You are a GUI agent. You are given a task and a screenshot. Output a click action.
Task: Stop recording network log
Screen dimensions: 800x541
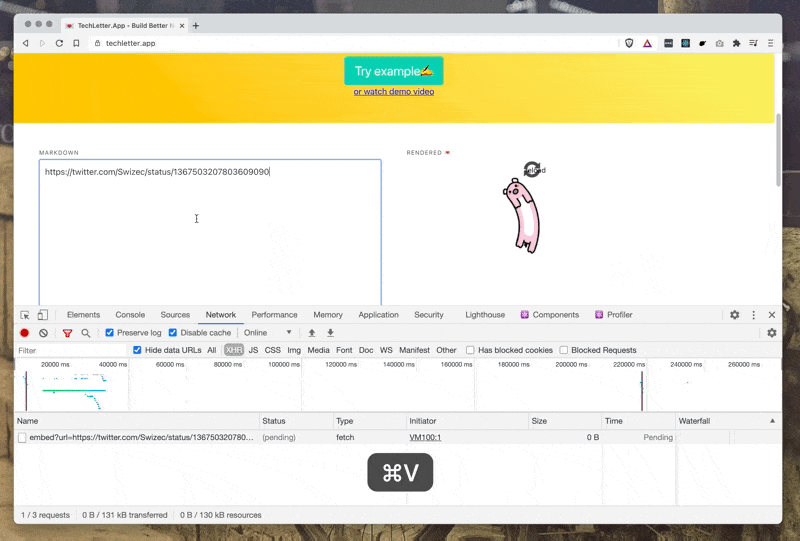(24, 333)
